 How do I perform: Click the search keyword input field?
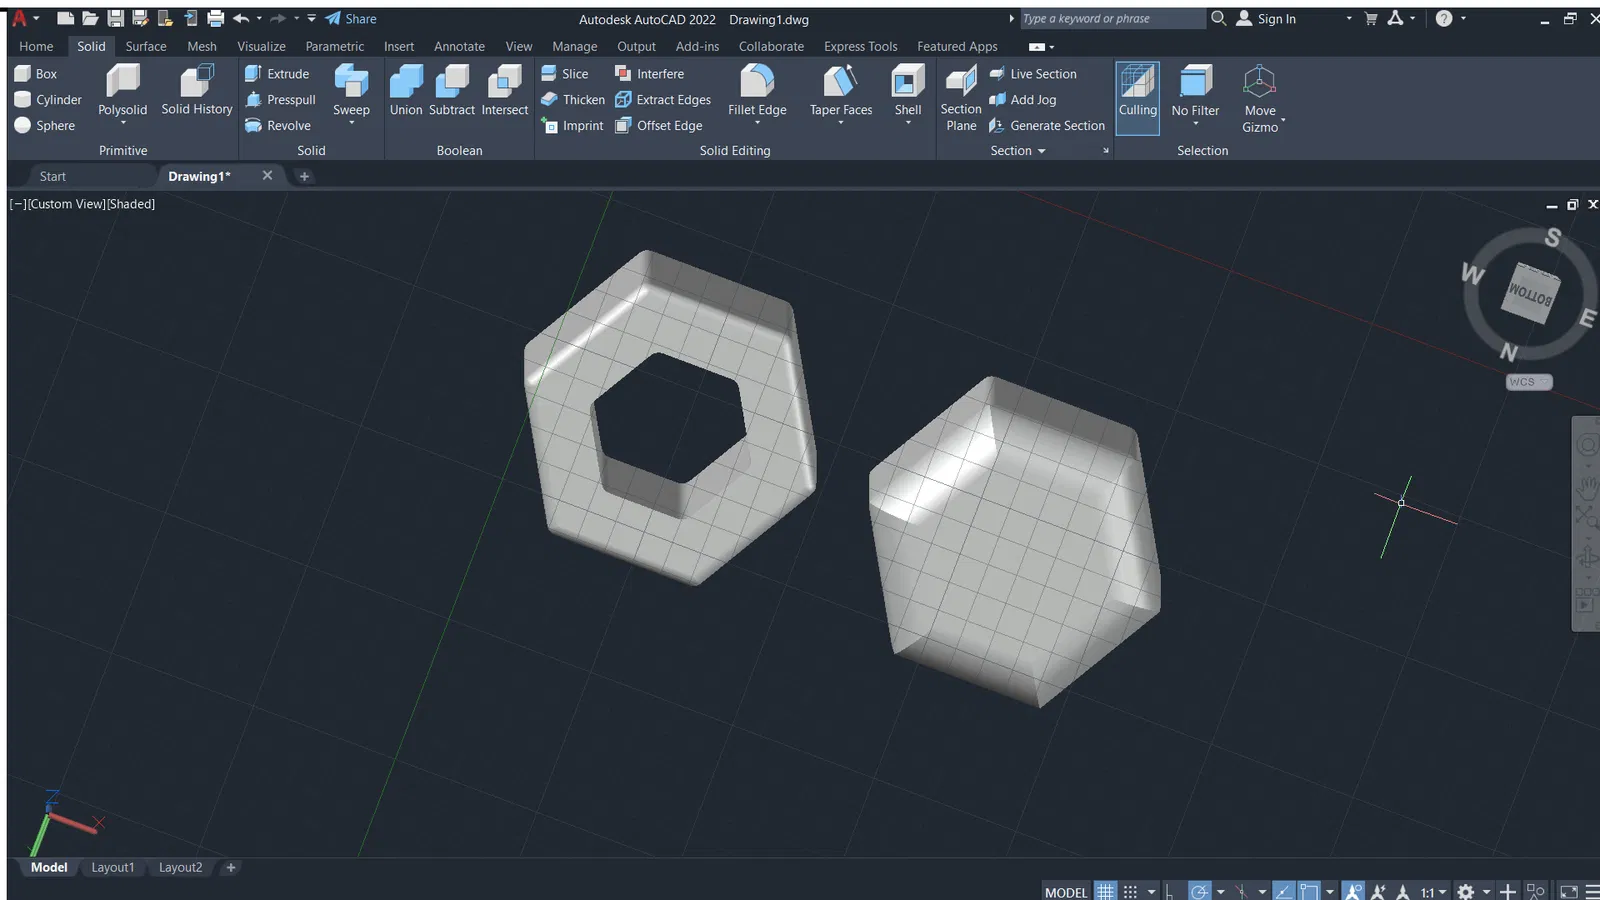(1111, 19)
